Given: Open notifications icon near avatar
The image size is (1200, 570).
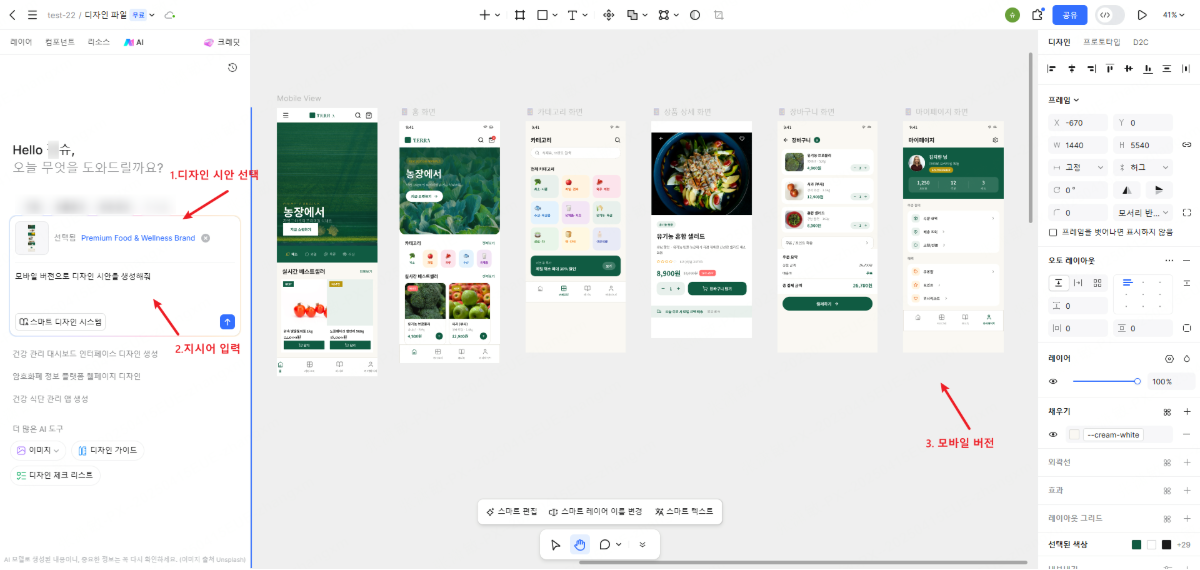Looking at the screenshot, I should pos(1037,15).
